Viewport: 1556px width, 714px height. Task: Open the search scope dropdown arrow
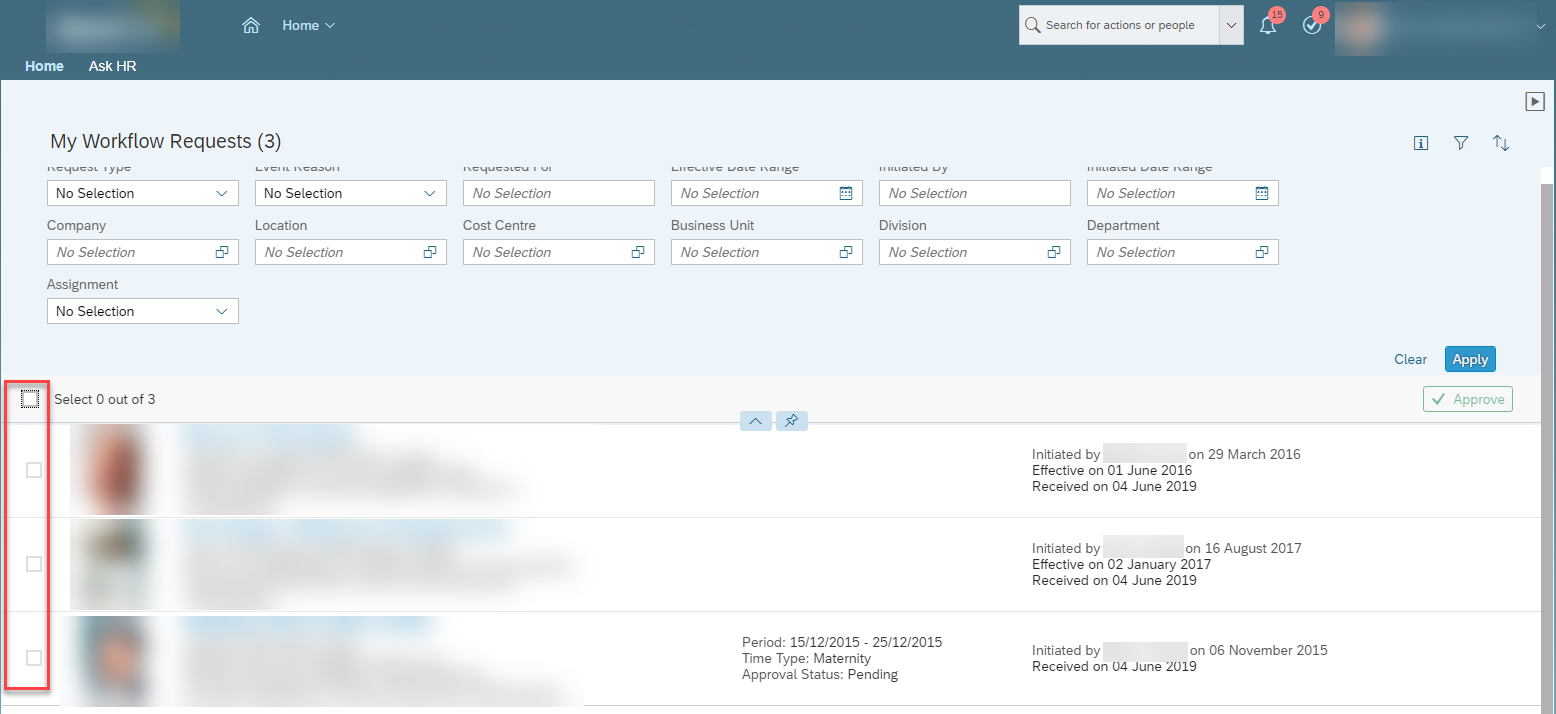pos(1231,25)
